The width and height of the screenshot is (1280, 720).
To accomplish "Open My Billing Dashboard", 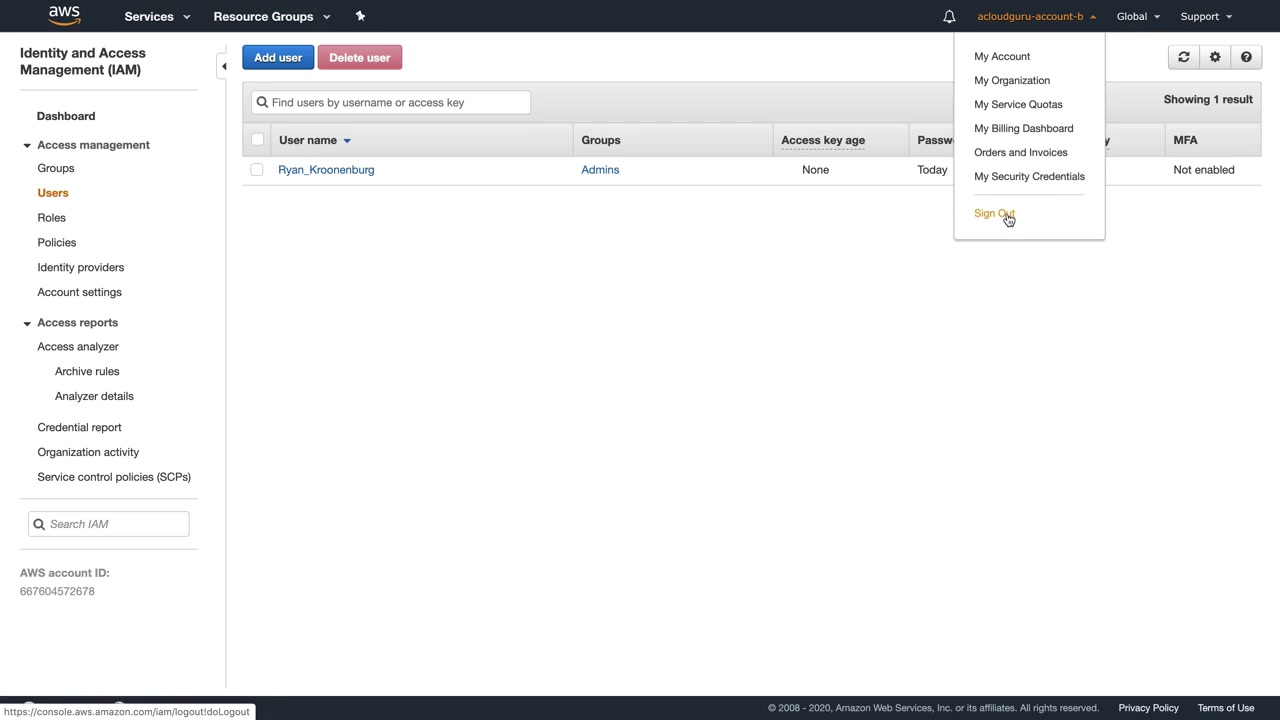I will [1023, 129].
